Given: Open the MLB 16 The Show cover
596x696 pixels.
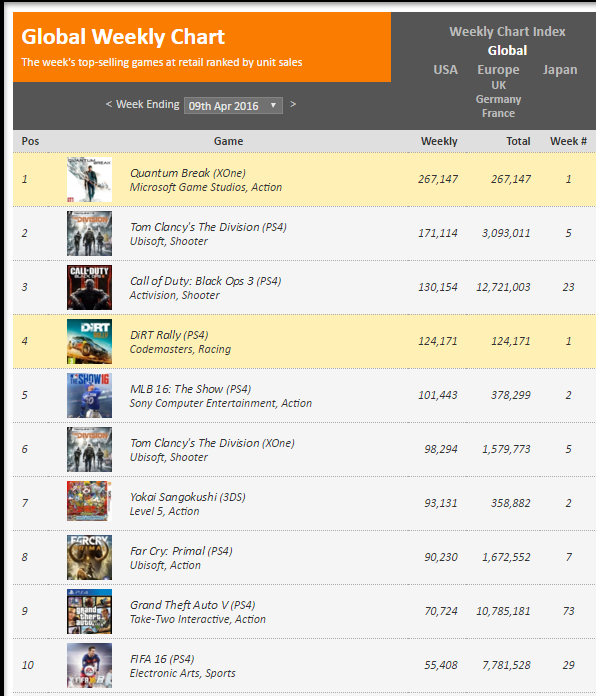Looking at the screenshot, I should (x=89, y=395).
